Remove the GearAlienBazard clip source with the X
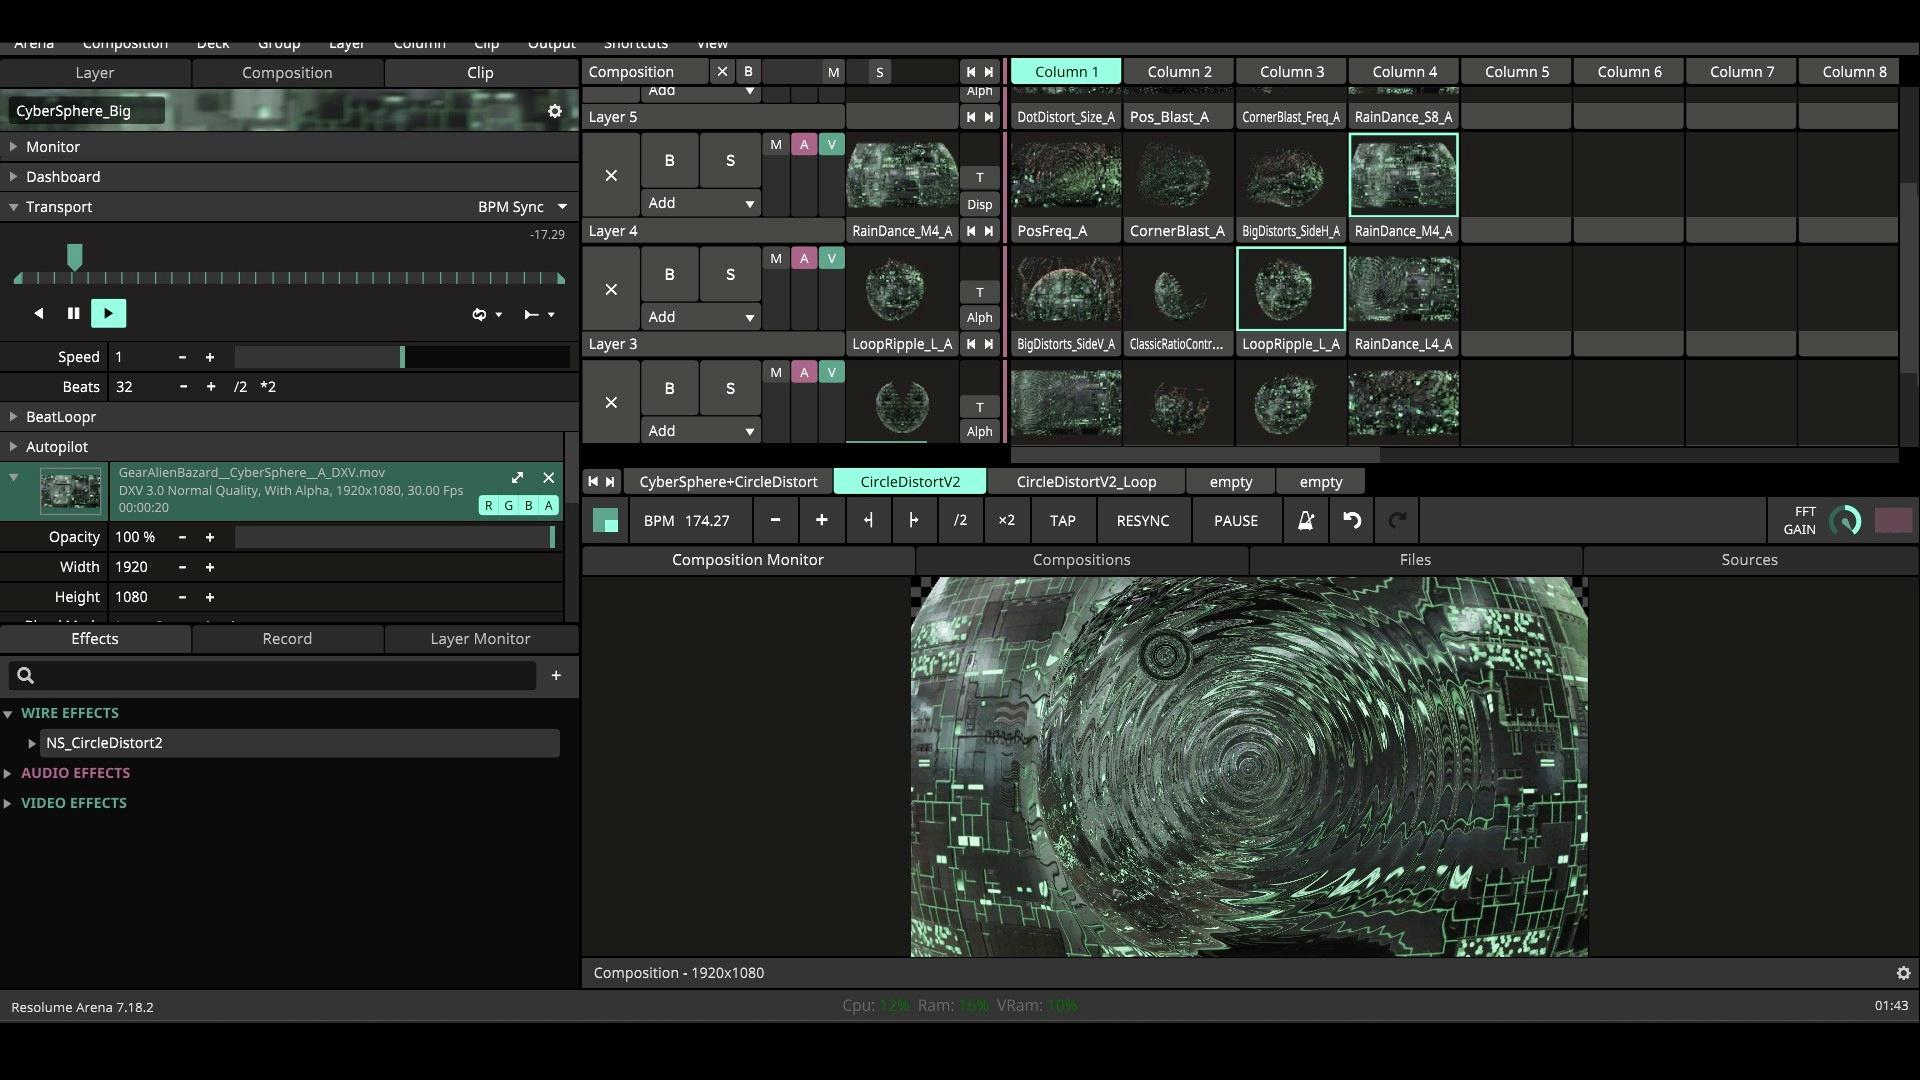The height and width of the screenshot is (1080, 1920). point(548,478)
